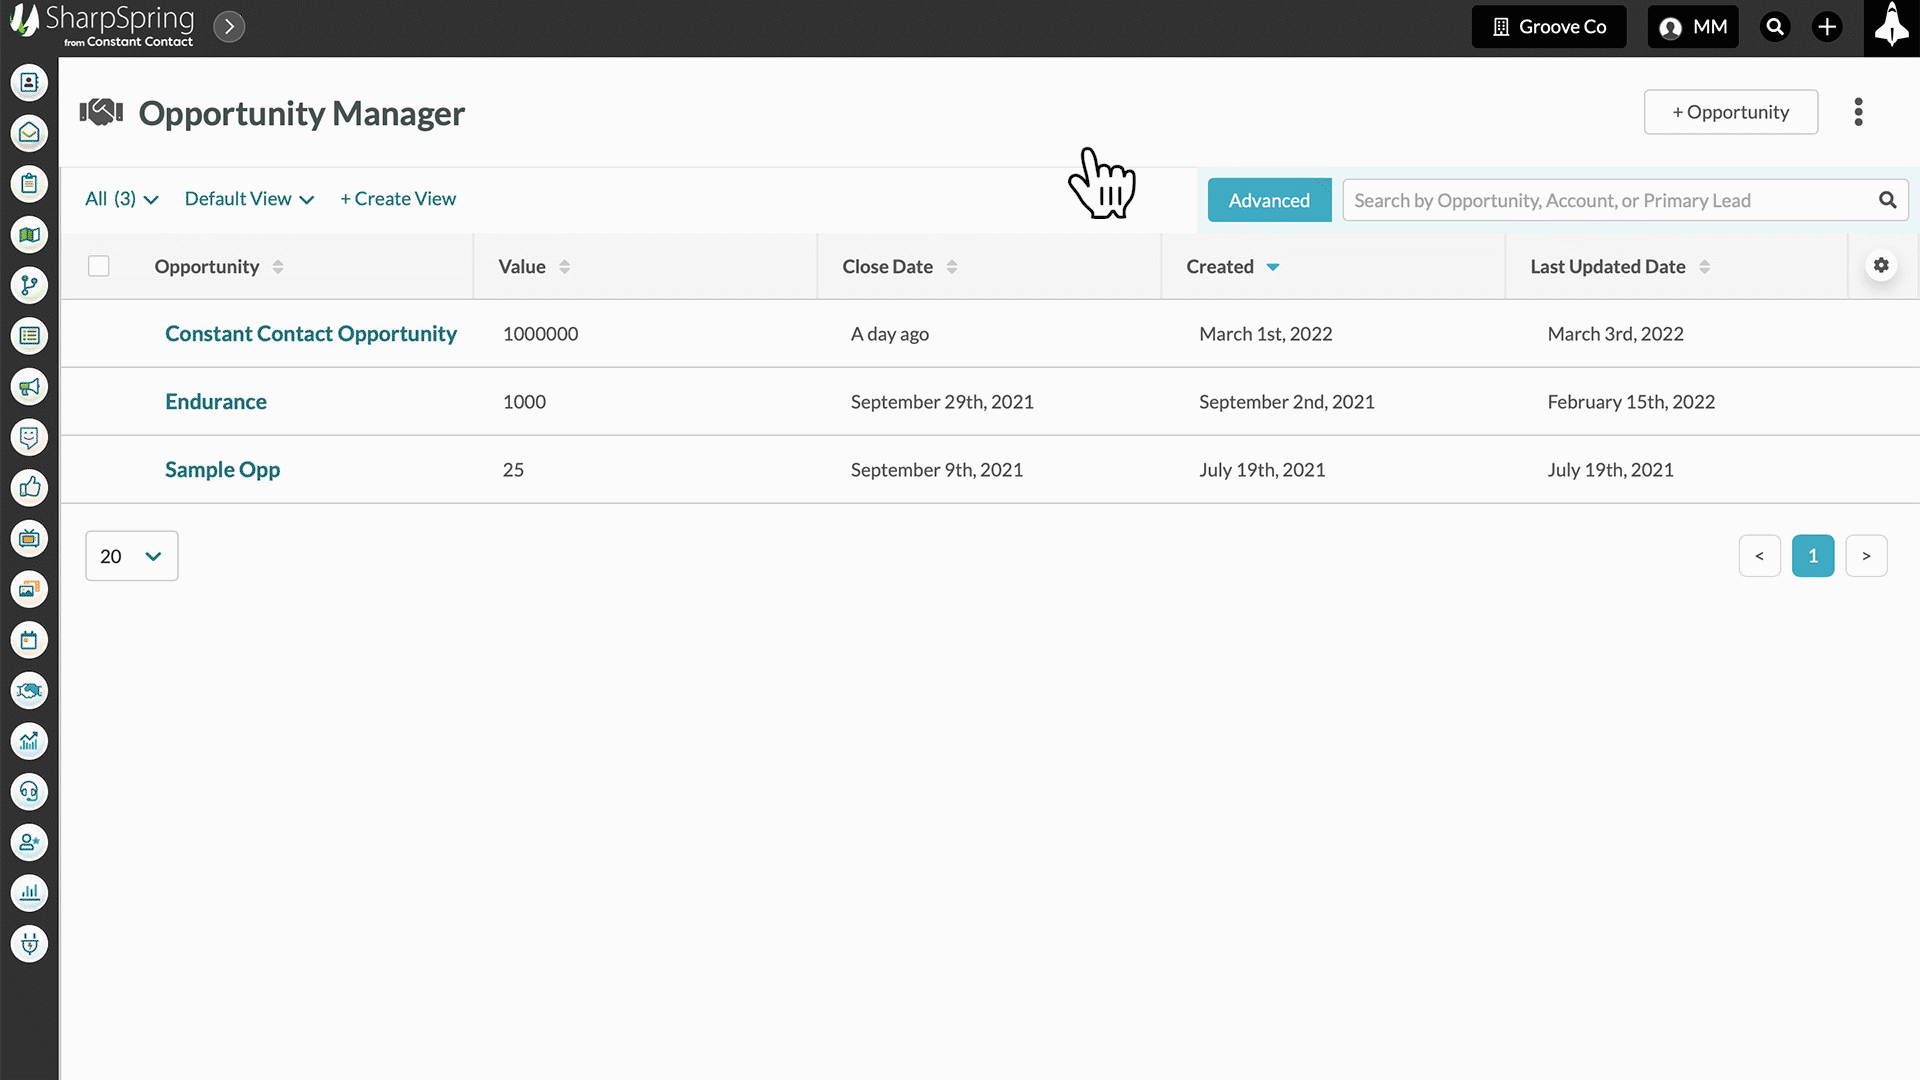Screen dimensions: 1920x1080
Task: Open the megaphone campaigns sidebar icon
Action: (29, 387)
